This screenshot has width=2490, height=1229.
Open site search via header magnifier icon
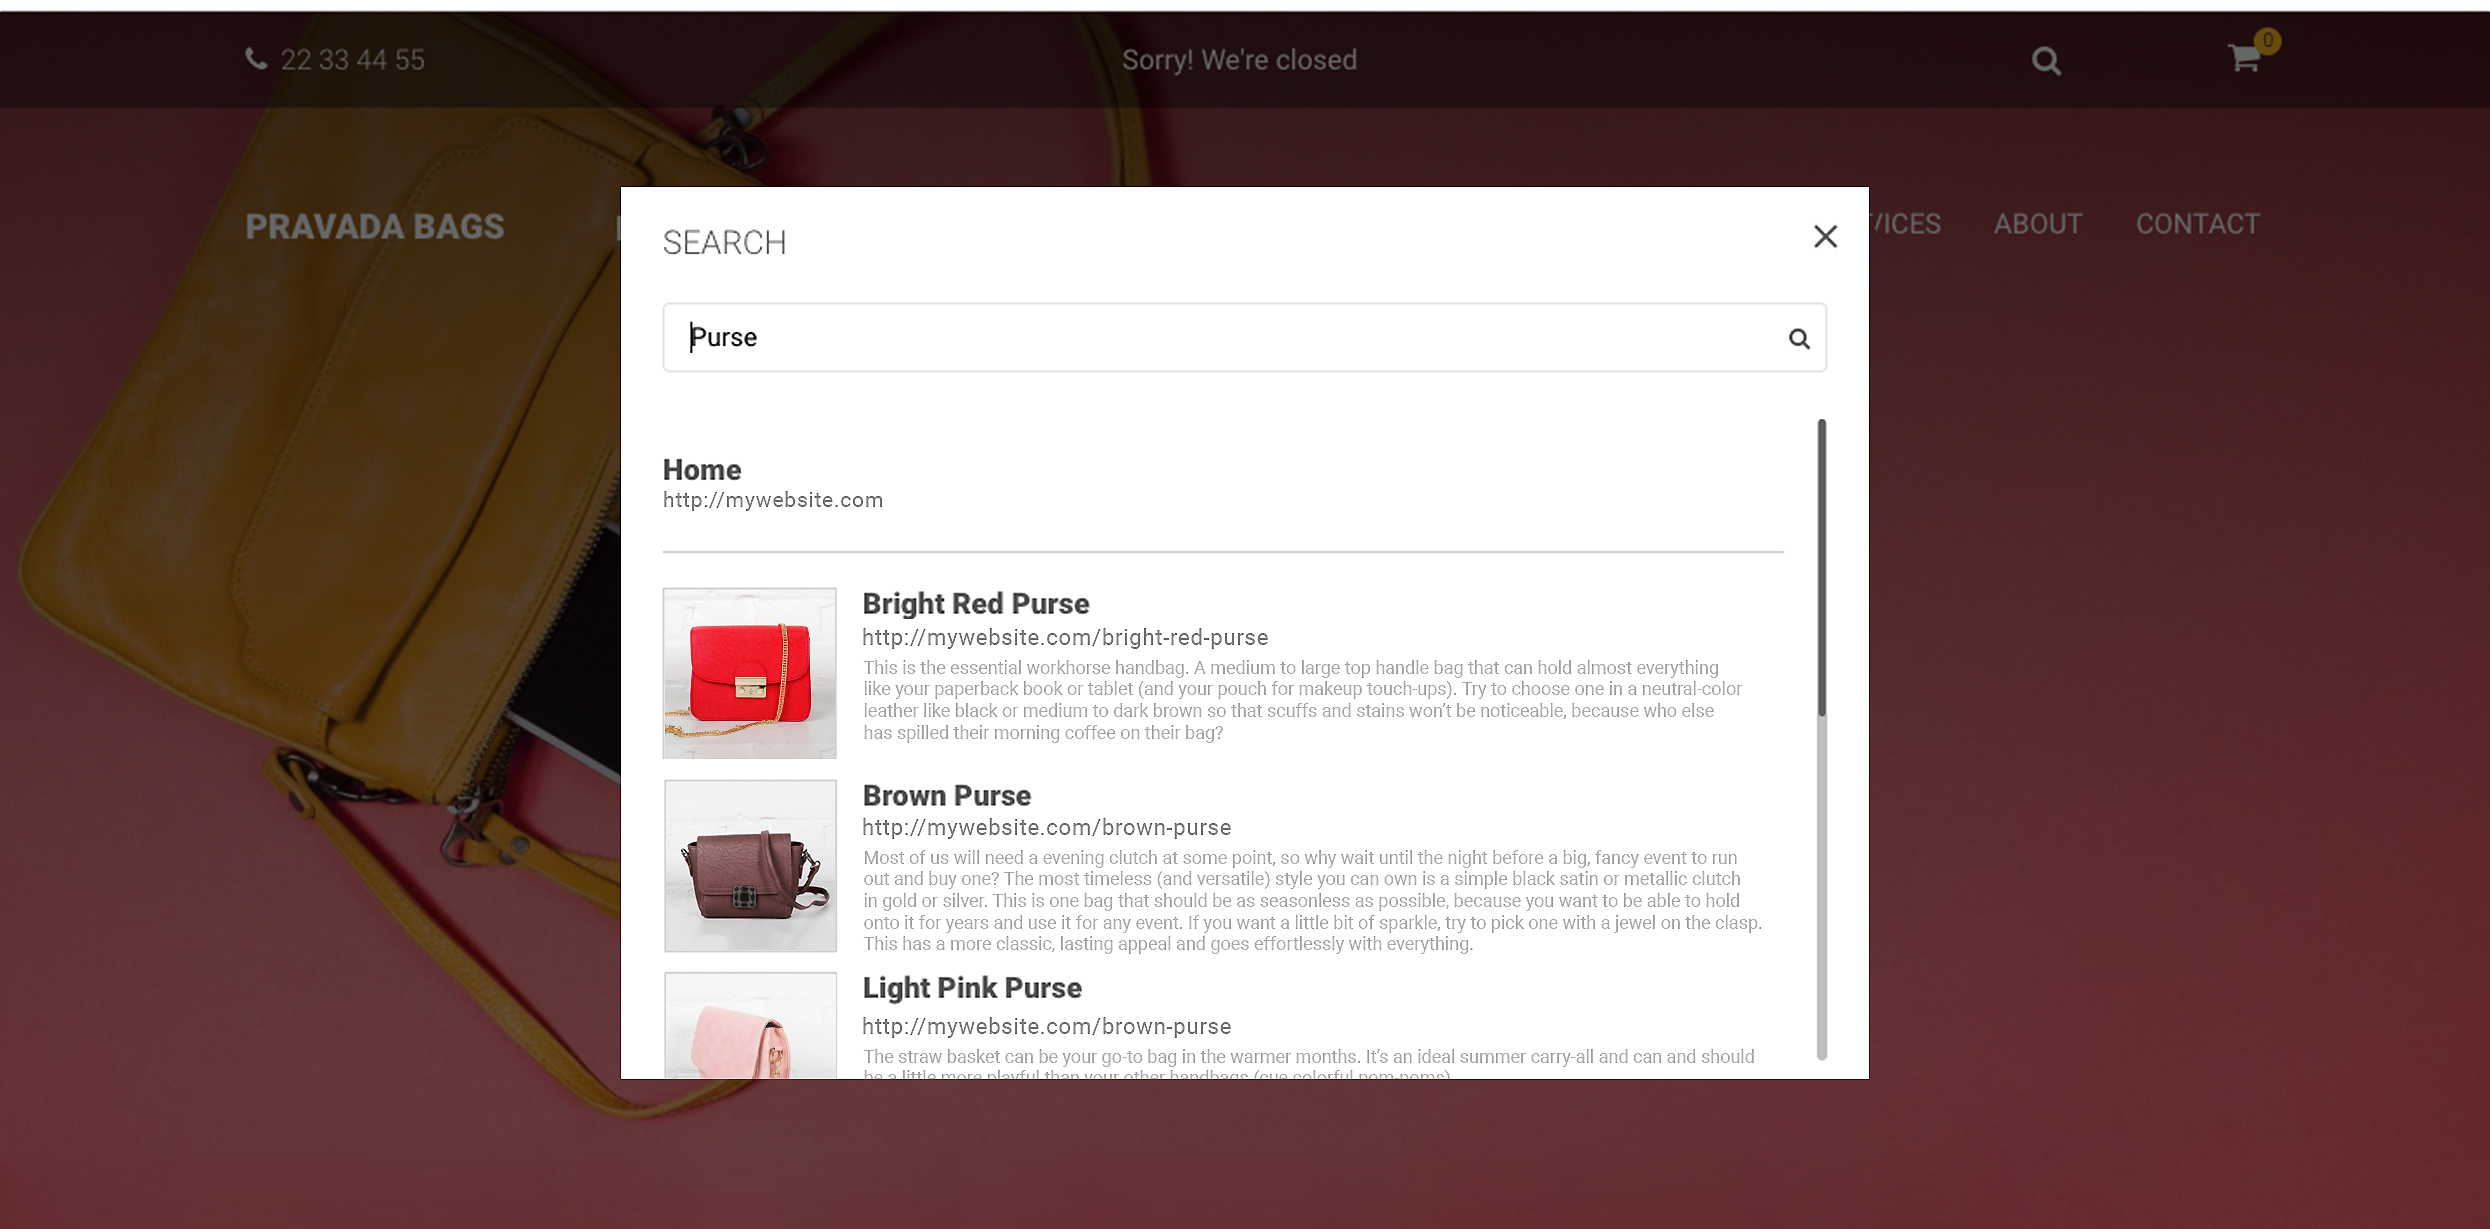(x=2046, y=61)
